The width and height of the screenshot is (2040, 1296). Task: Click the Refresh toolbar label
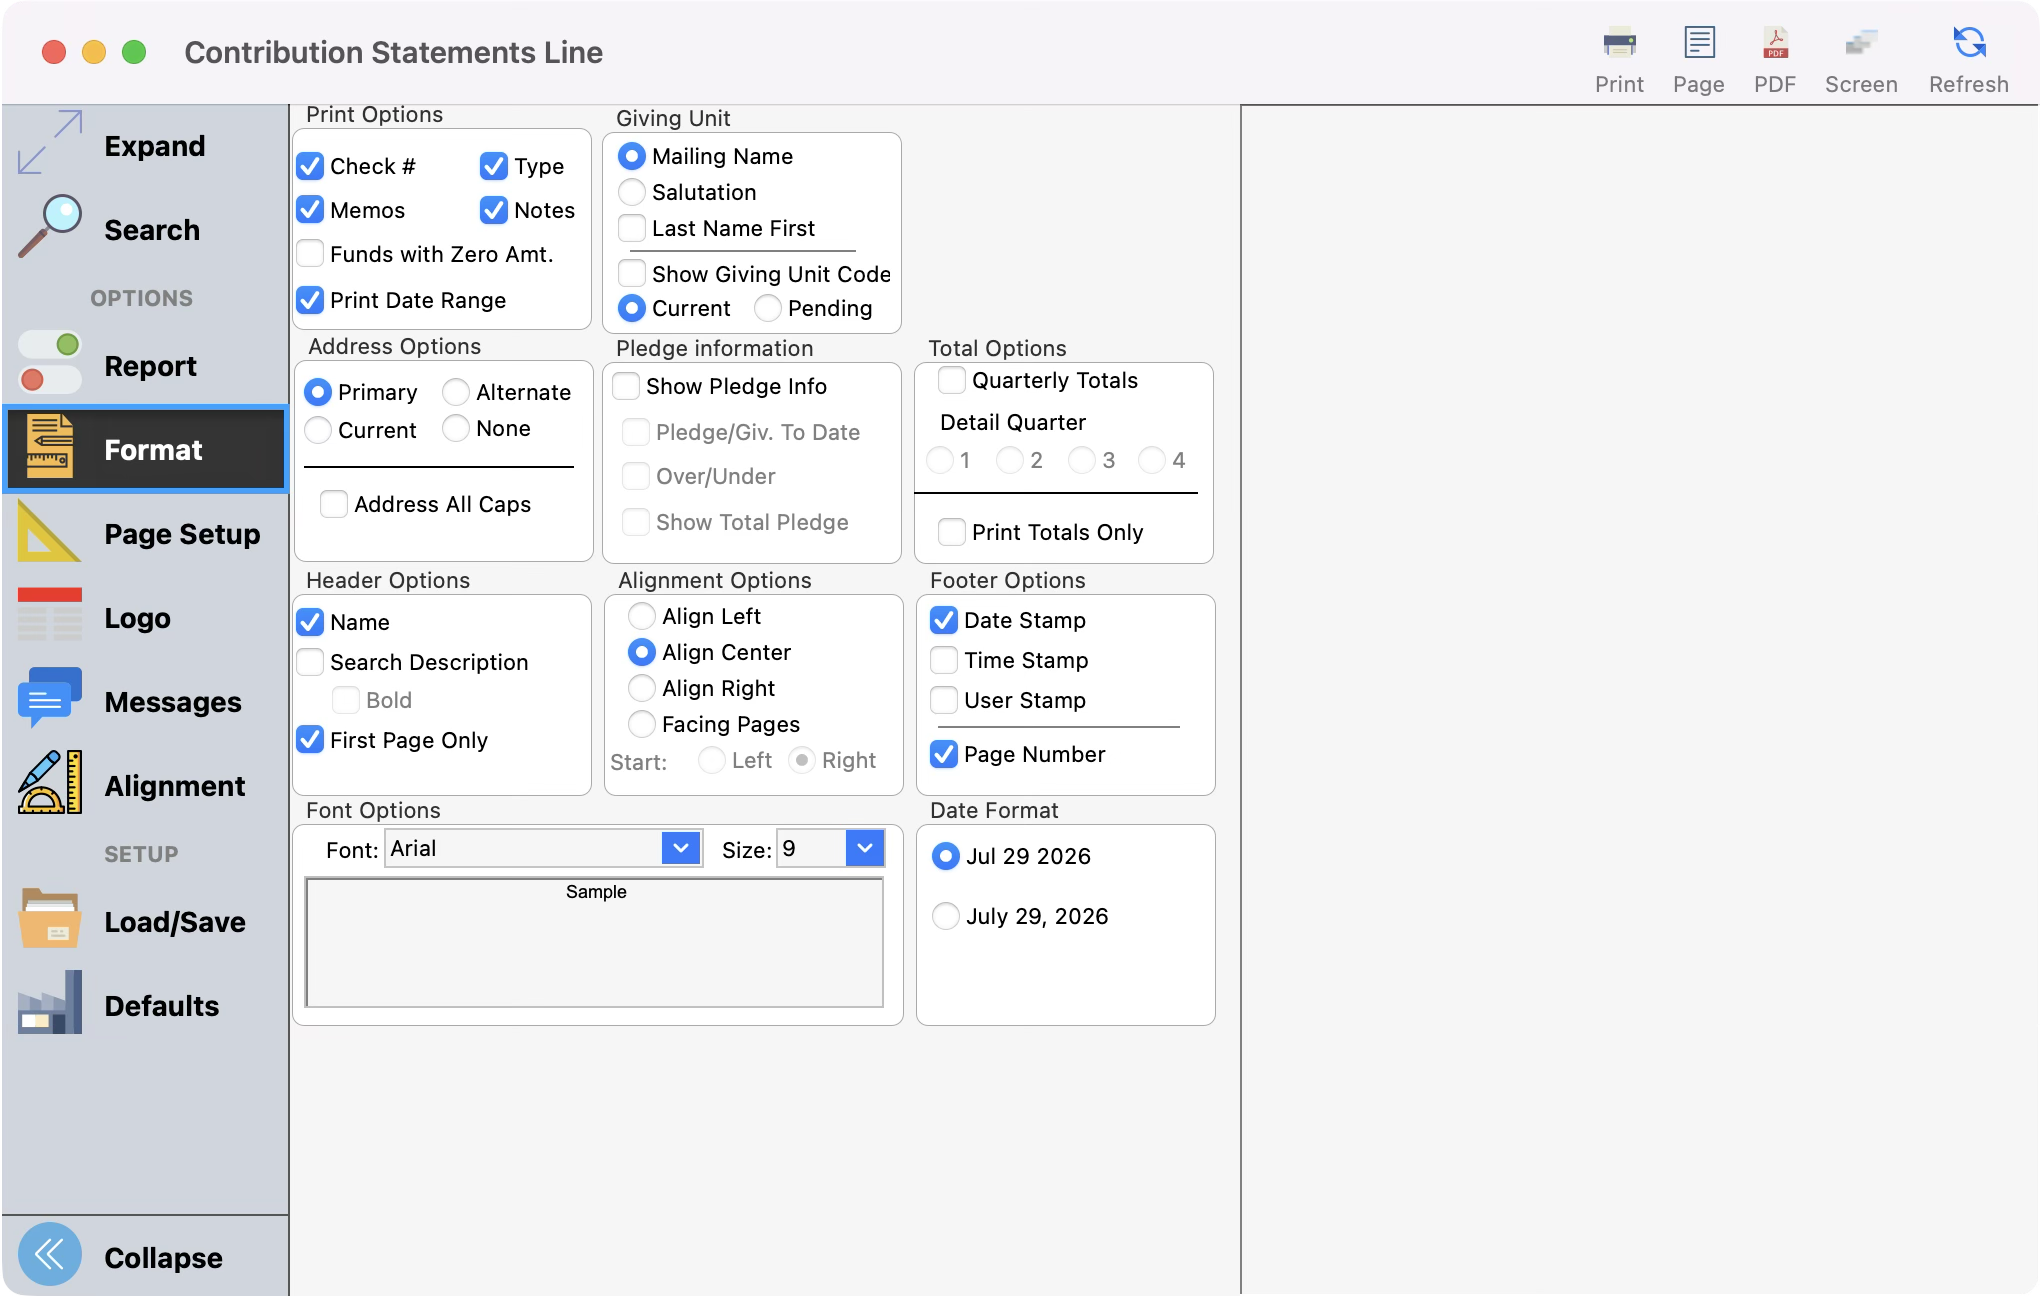[1969, 84]
